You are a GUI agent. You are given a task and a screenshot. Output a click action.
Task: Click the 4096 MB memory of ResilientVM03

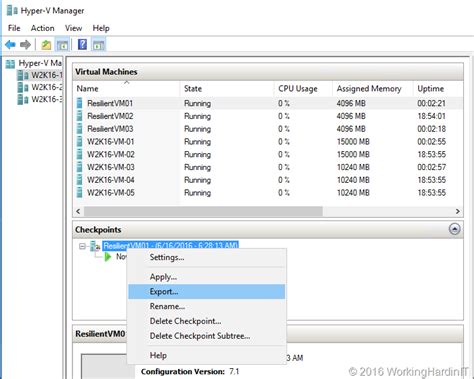tap(351, 129)
